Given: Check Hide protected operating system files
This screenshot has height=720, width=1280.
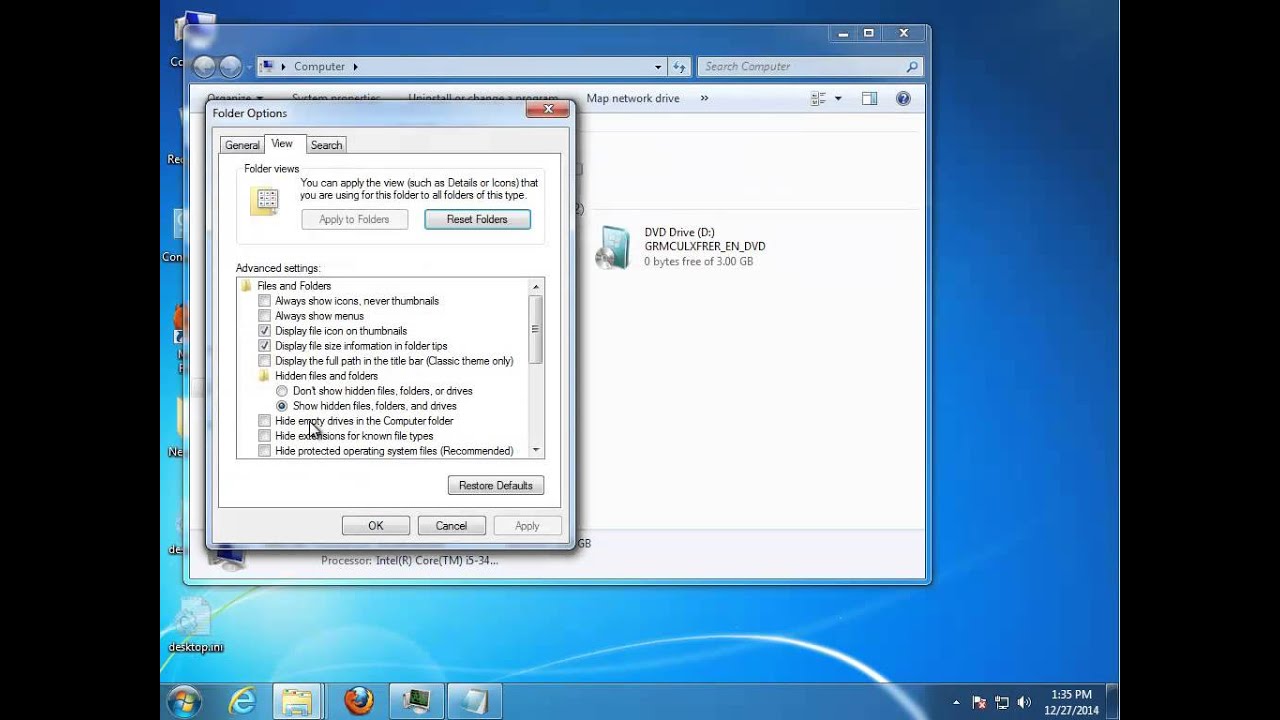Looking at the screenshot, I should click(x=265, y=451).
